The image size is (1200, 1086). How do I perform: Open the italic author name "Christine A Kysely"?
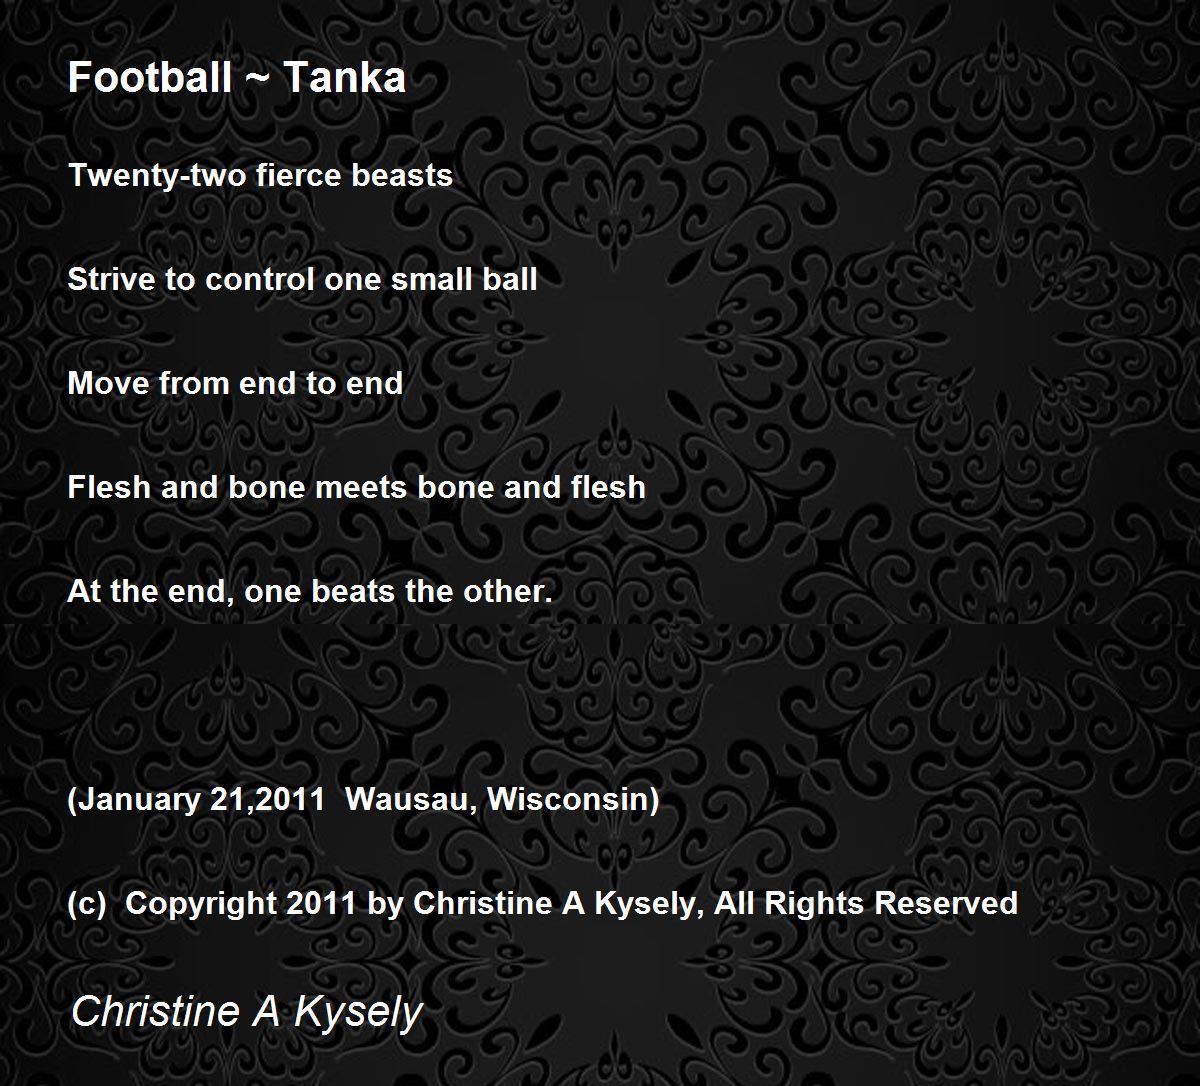[x=247, y=1011]
